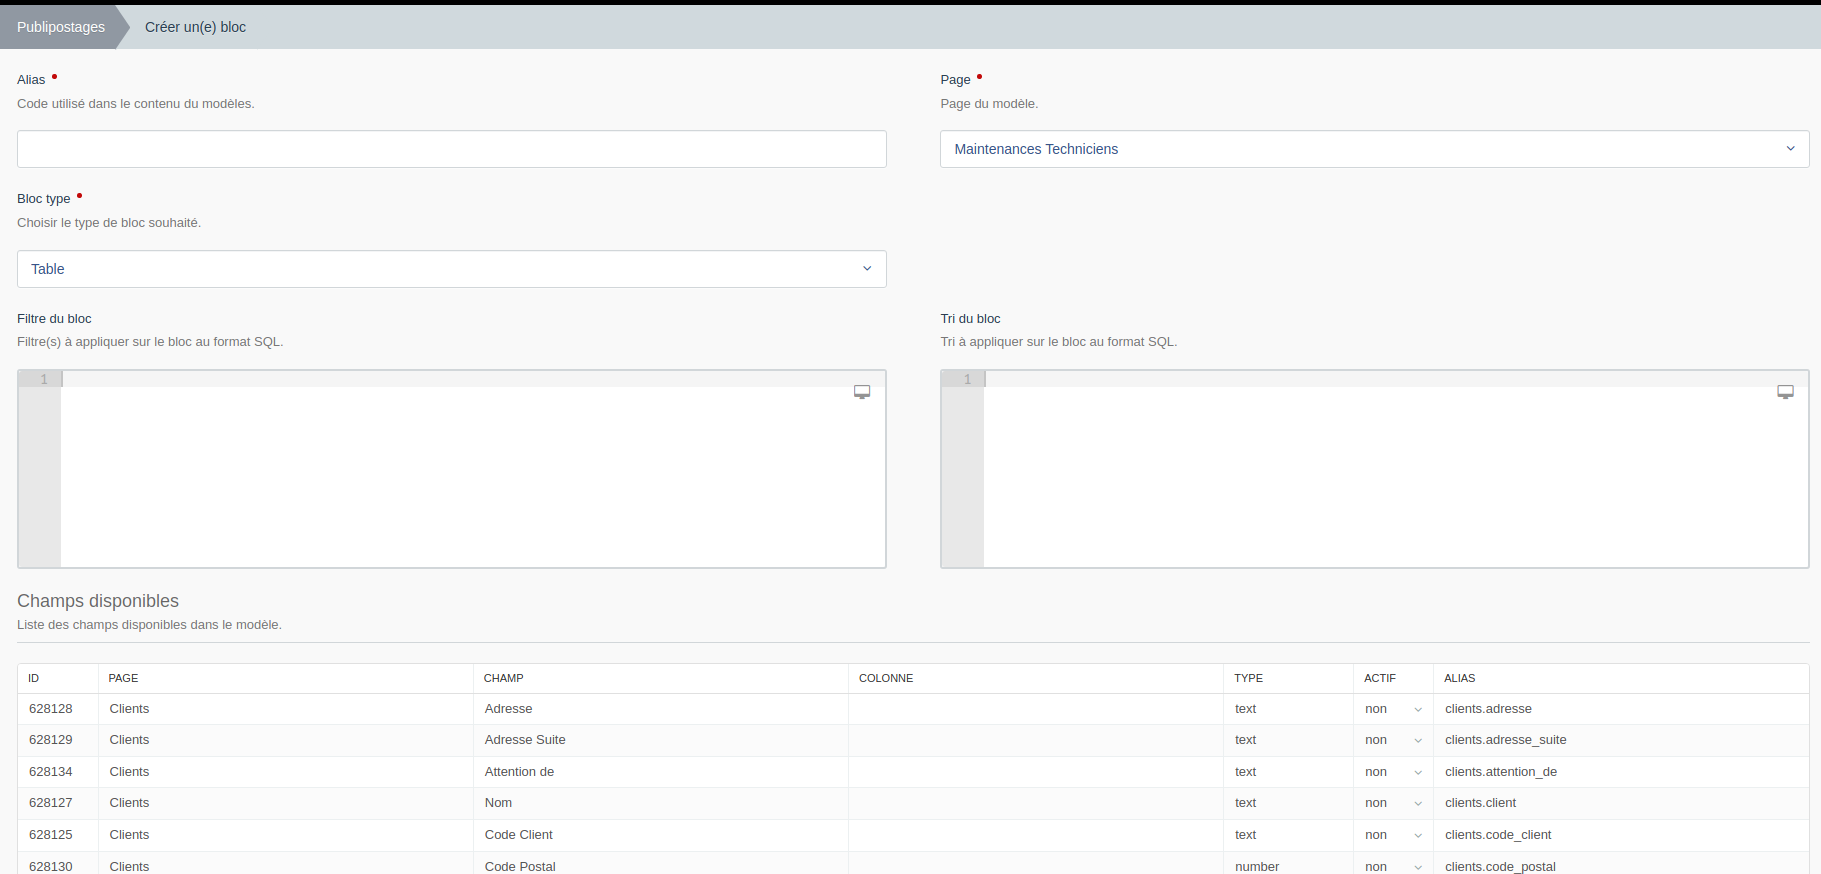Screen dimensions: 1821x874
Task: Expand Actif dropdown for the Adresse Suite row
Action: 1392,740
